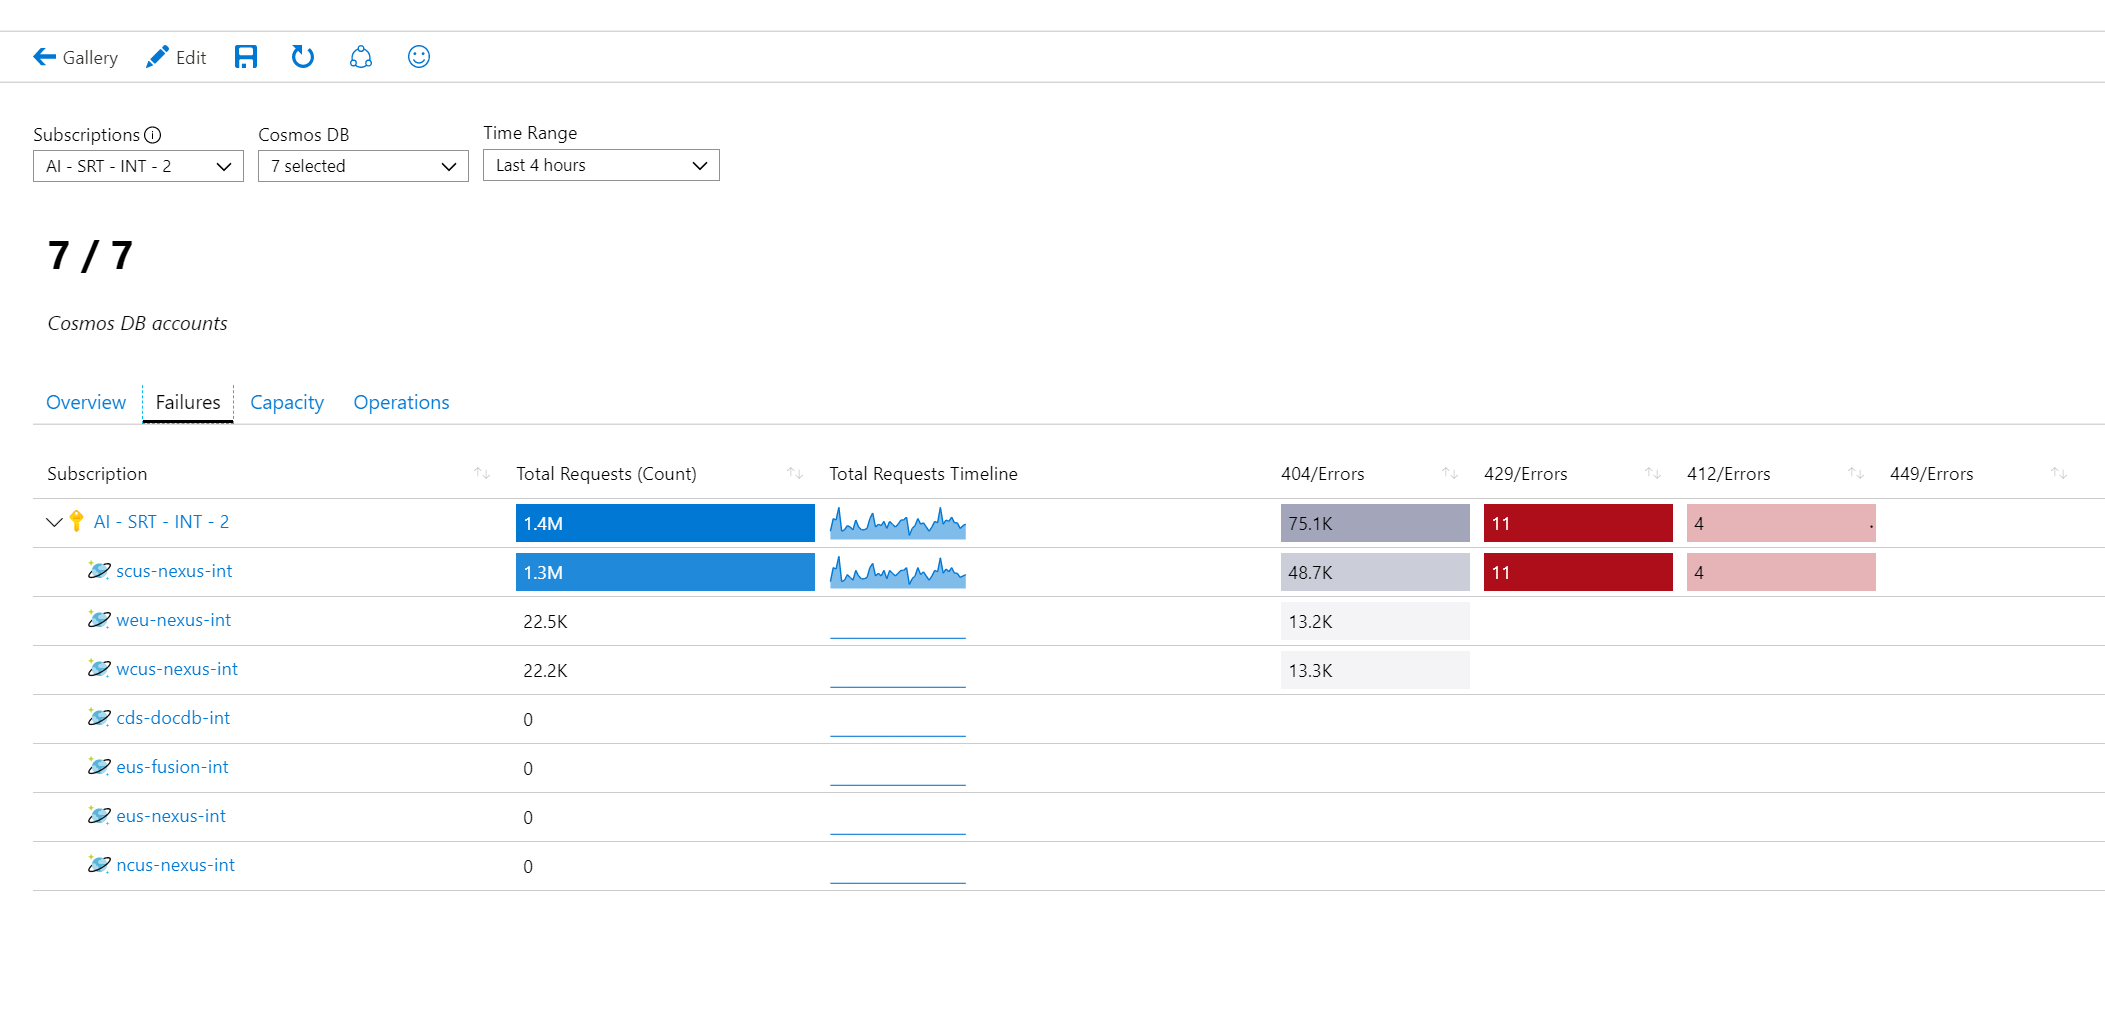Refresh the workbook data
This screenshot has width=2105, height=1010.
[x=303, y=57]
